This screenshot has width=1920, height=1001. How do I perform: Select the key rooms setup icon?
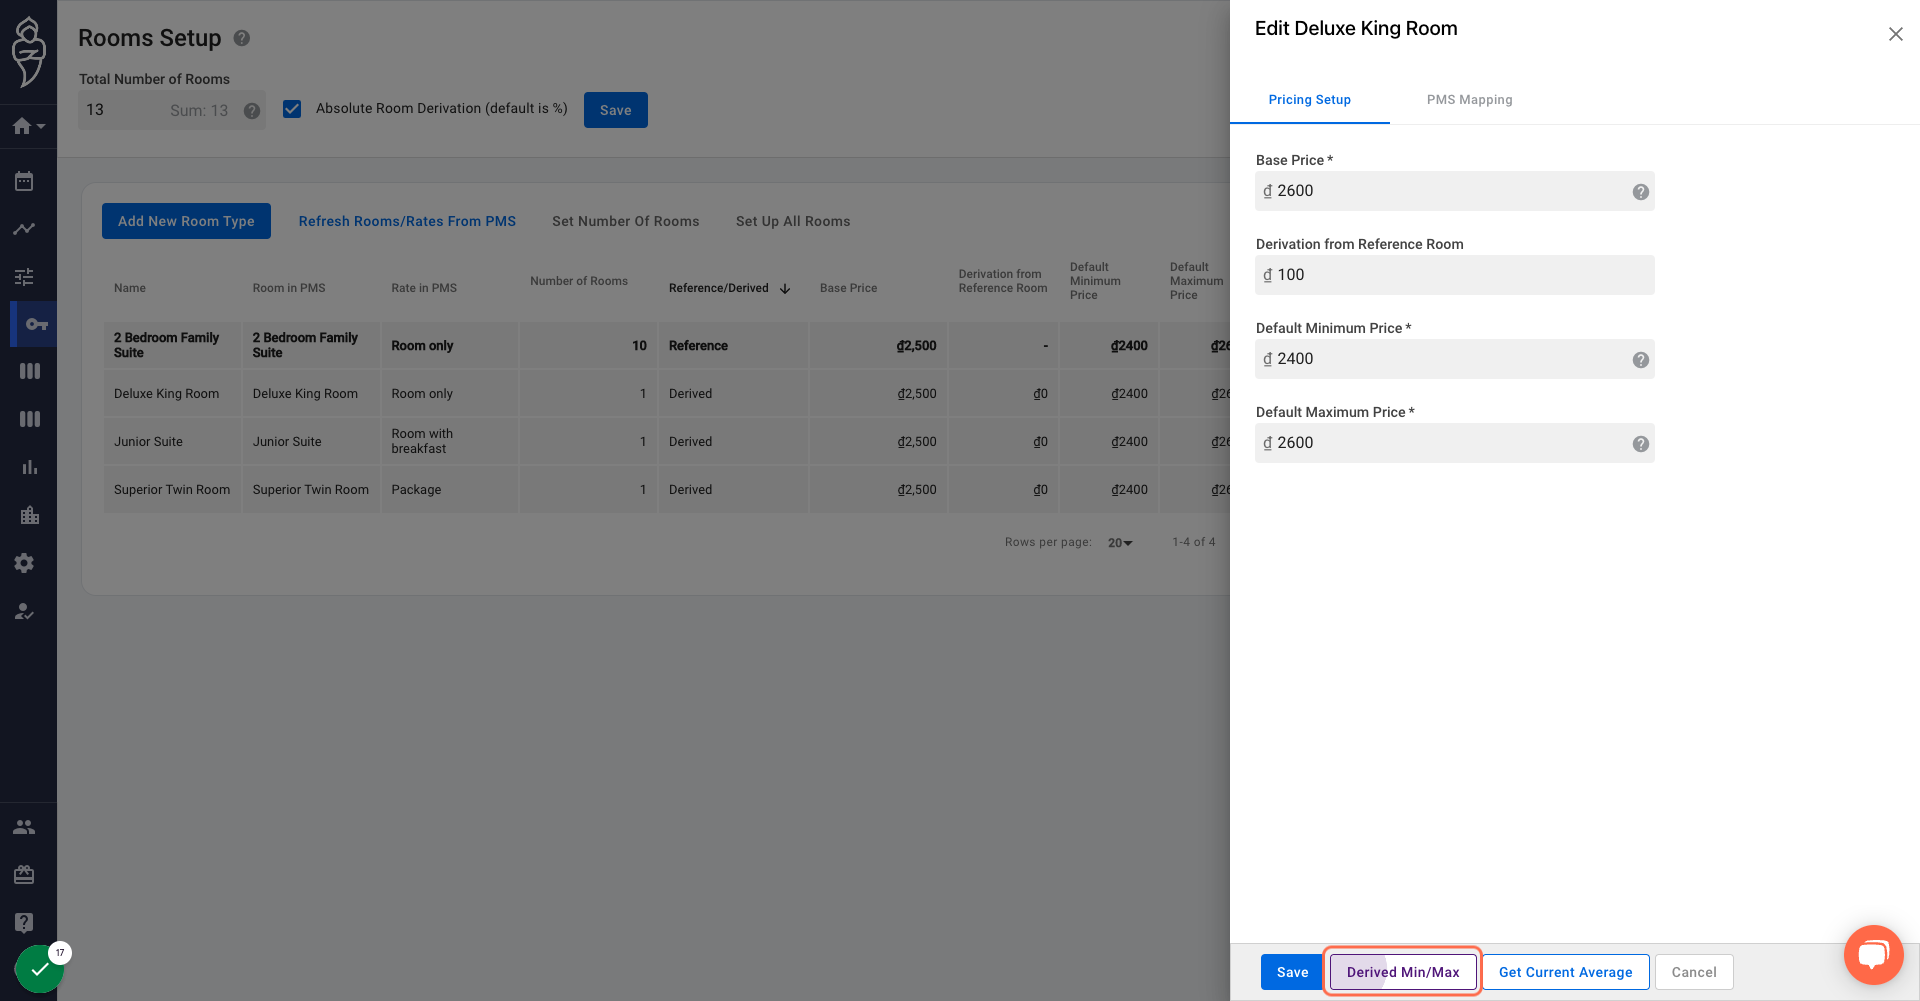click(x=36, y=324)
